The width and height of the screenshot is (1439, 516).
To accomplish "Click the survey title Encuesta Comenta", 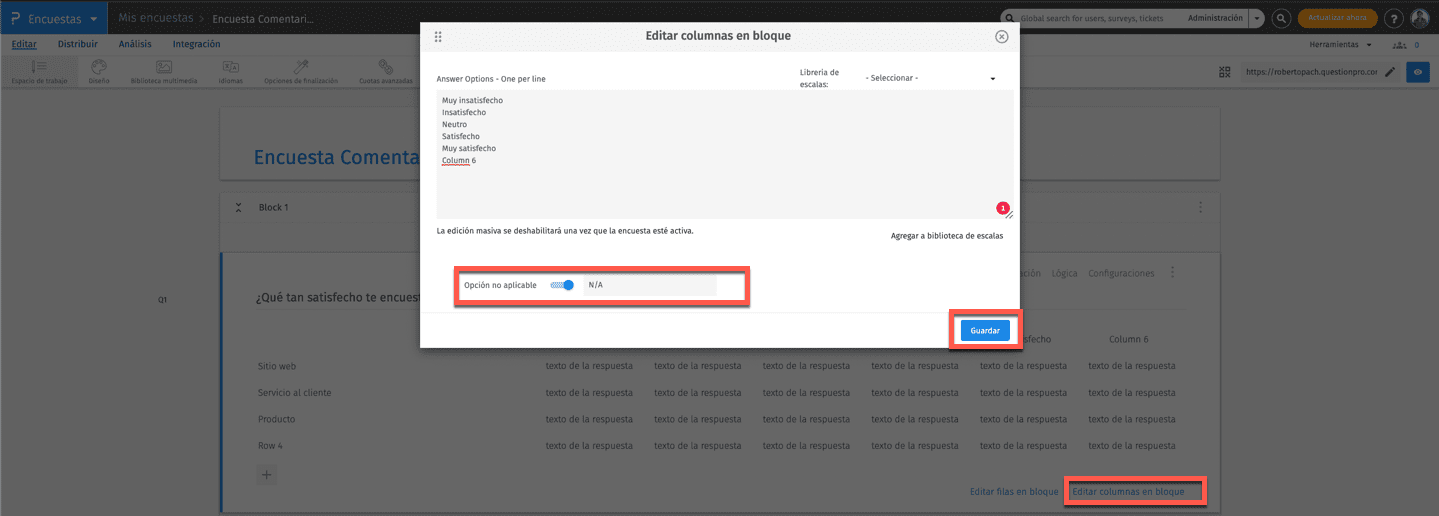I will (x=336, y=157).
